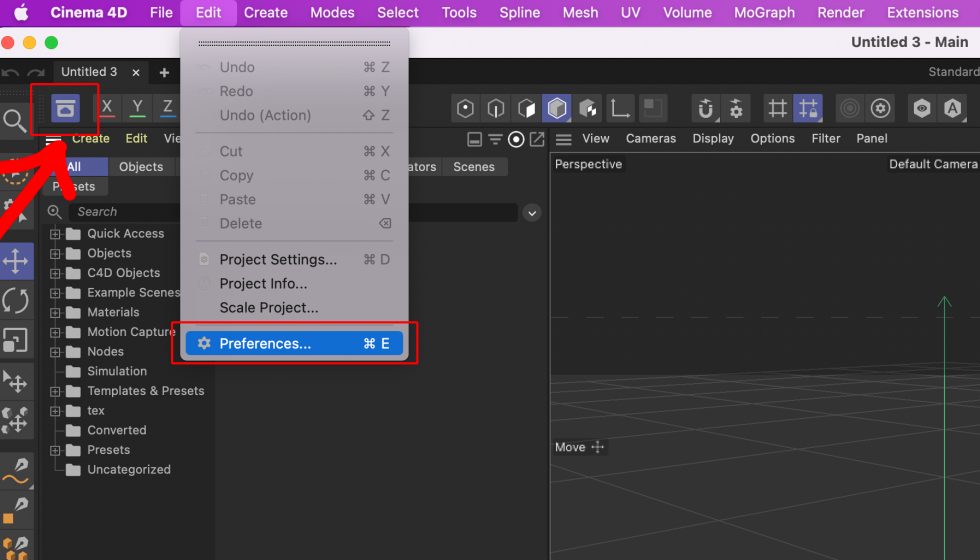Toggle the dimmed Viewport Solo square icon

654,109
